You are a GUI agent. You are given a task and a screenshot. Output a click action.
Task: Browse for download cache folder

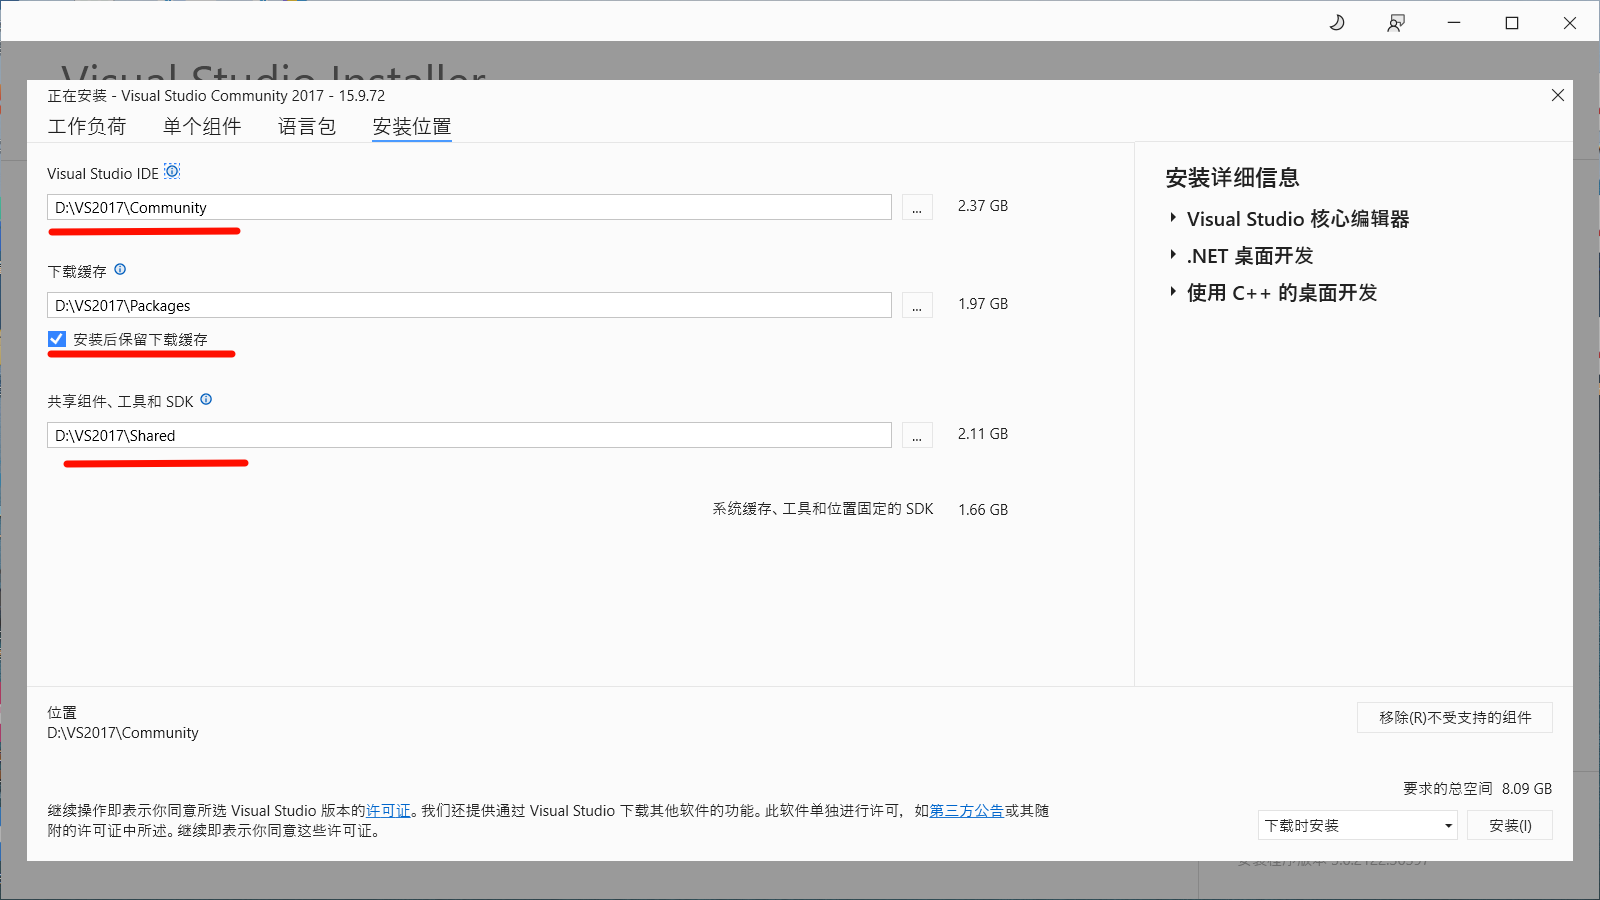pos(917,305)
